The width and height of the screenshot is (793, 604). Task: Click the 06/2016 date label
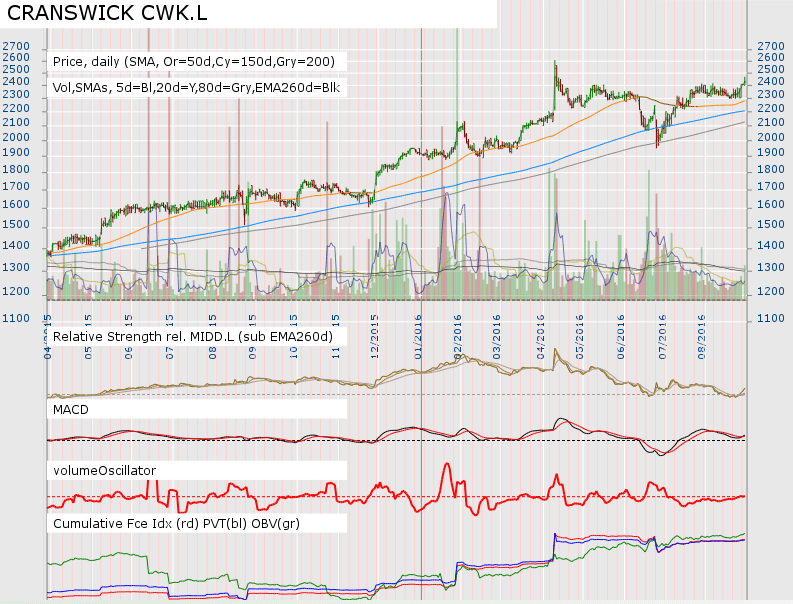click(x=622, y=337)
